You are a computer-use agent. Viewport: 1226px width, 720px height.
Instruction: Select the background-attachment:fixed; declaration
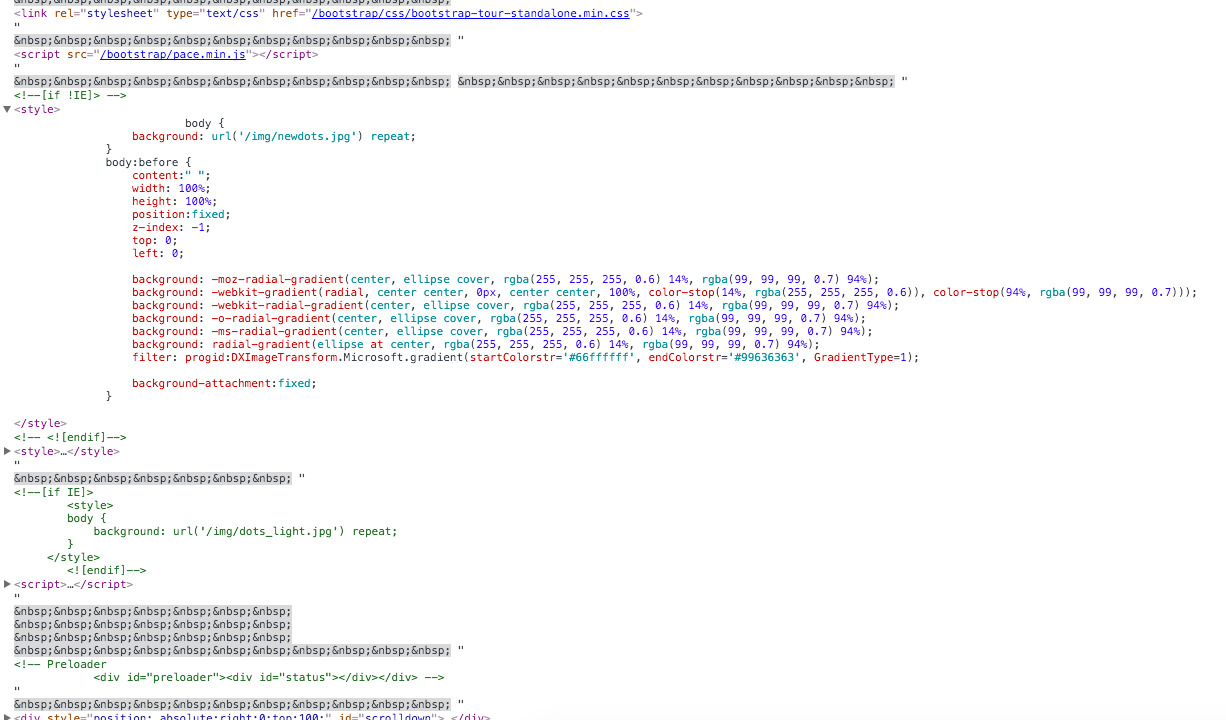(224, 383)
